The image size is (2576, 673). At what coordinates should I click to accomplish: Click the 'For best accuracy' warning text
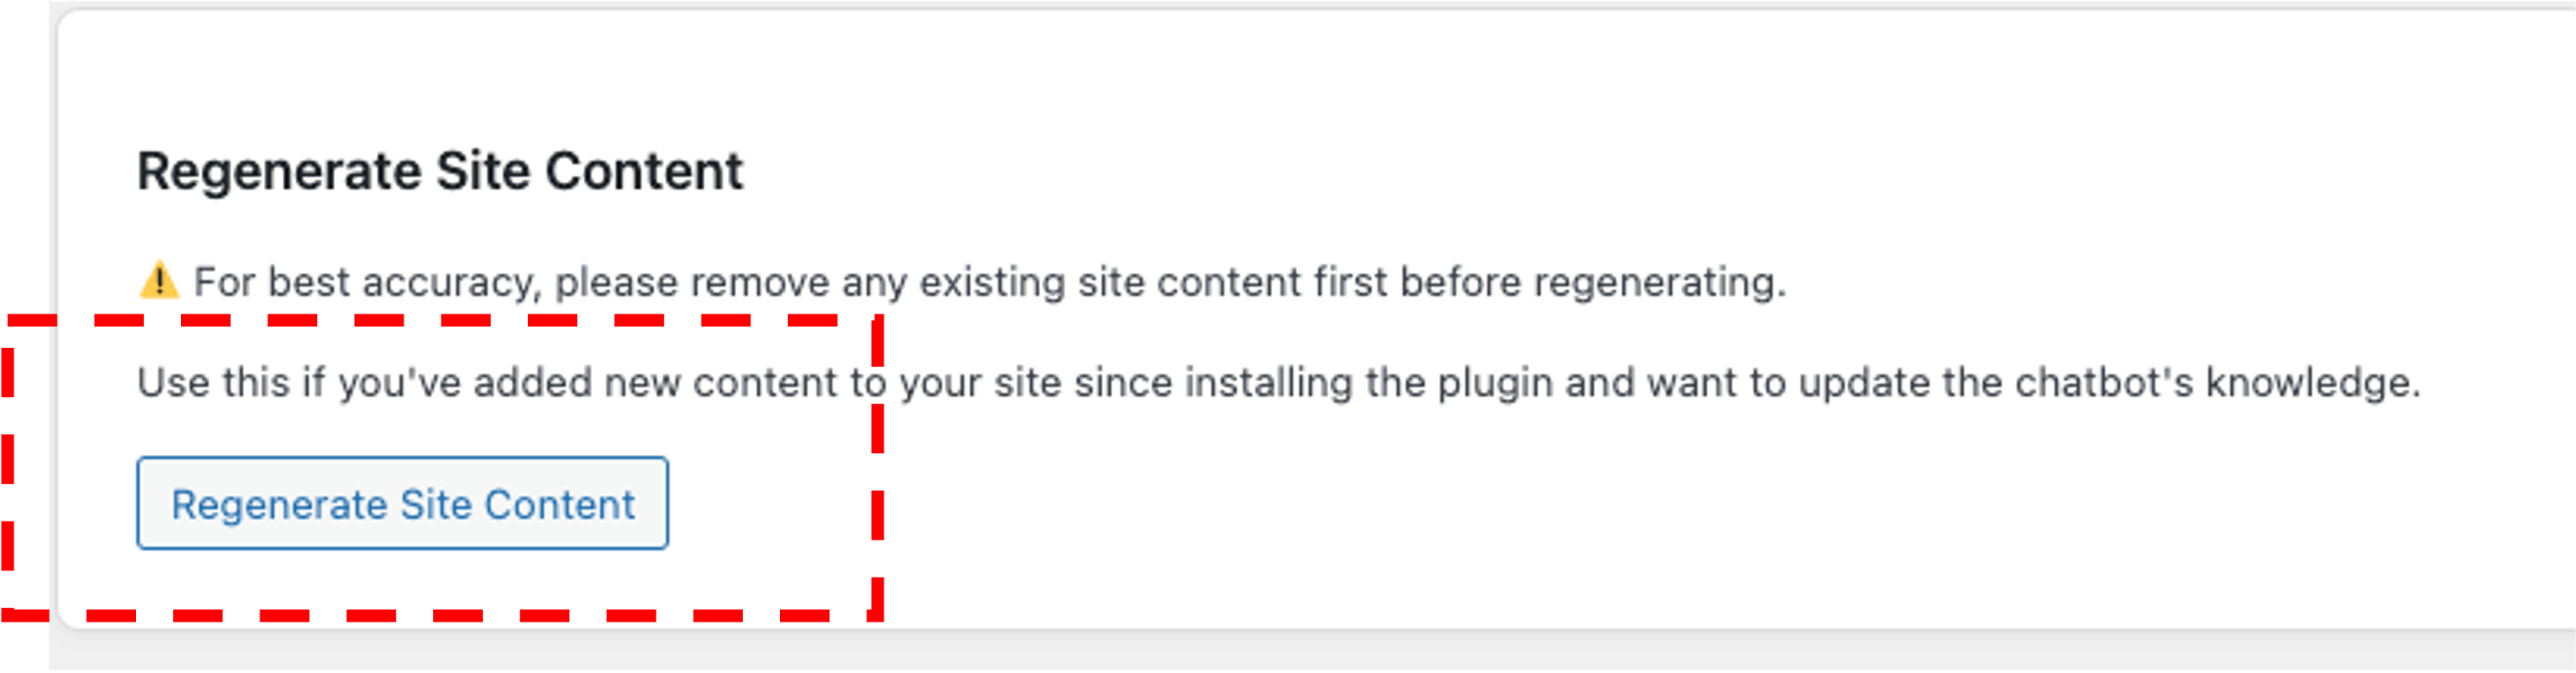point(990,283)
